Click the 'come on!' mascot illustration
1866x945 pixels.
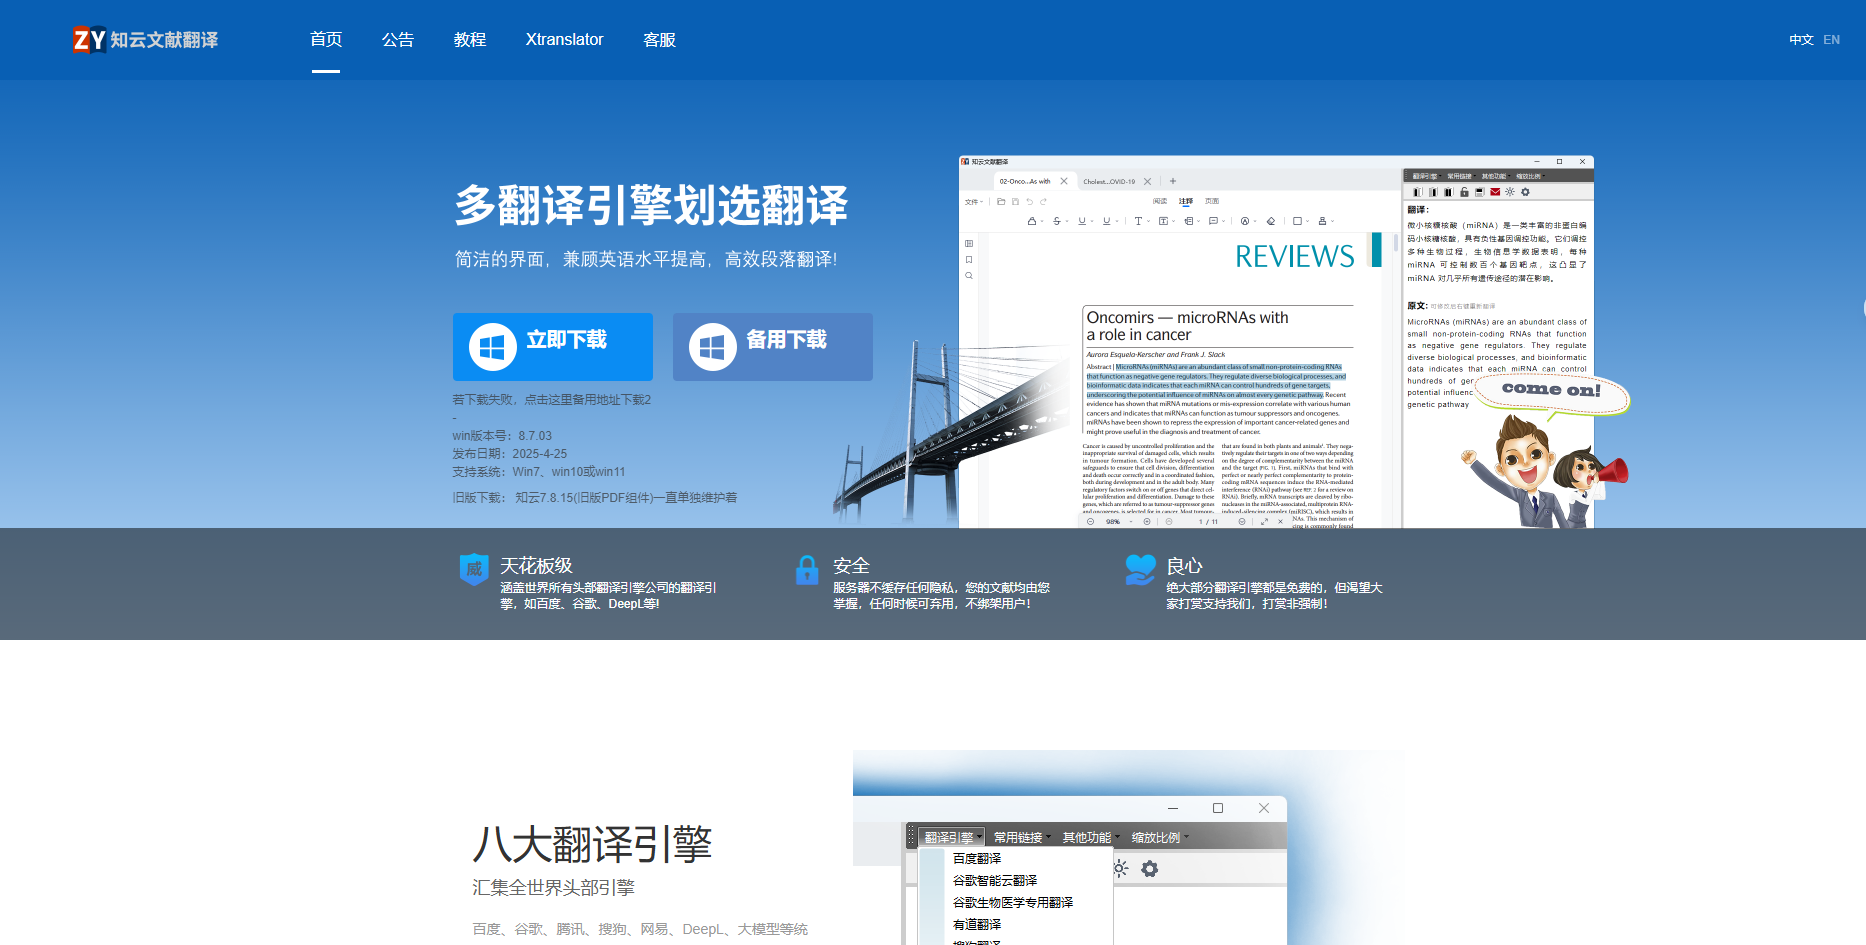pos(1545,450)
